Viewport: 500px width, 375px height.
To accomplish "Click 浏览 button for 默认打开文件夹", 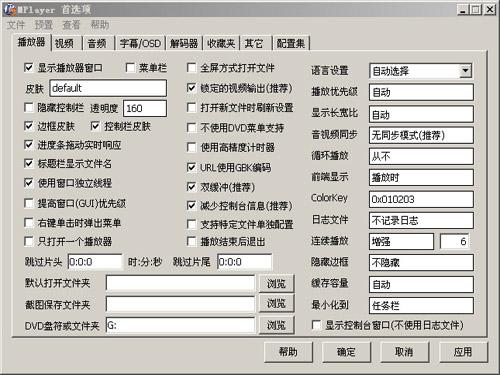I will coord(276,283).
